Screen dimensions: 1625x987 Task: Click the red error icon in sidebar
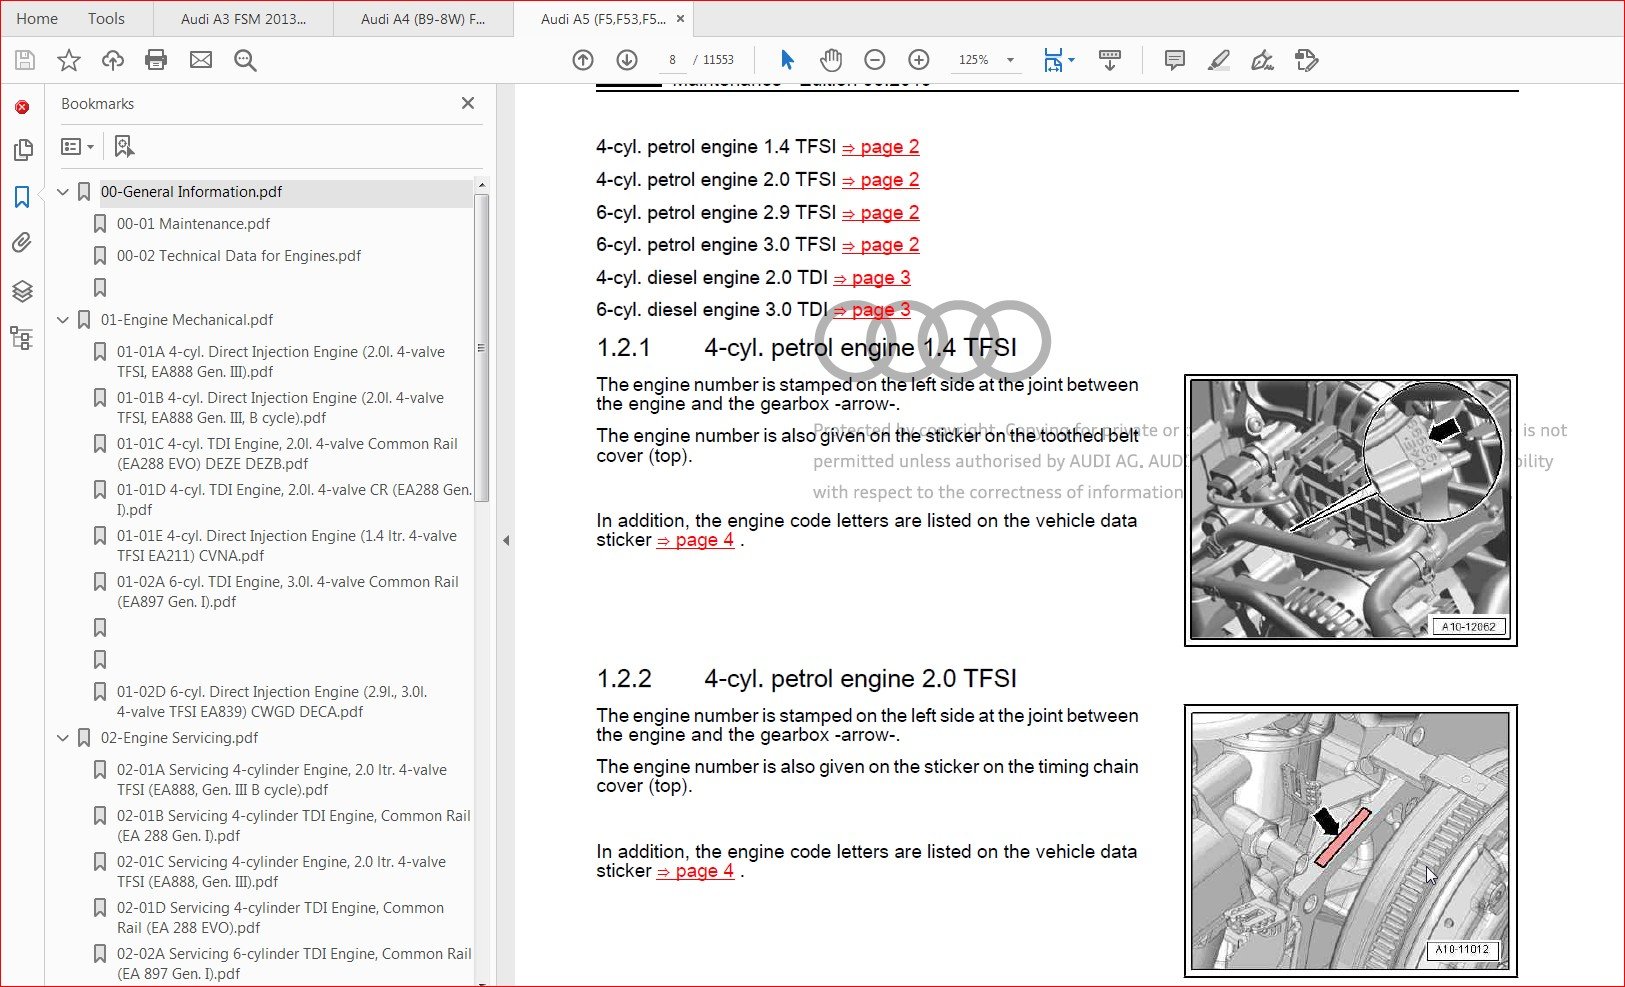(x=22, y=107)
